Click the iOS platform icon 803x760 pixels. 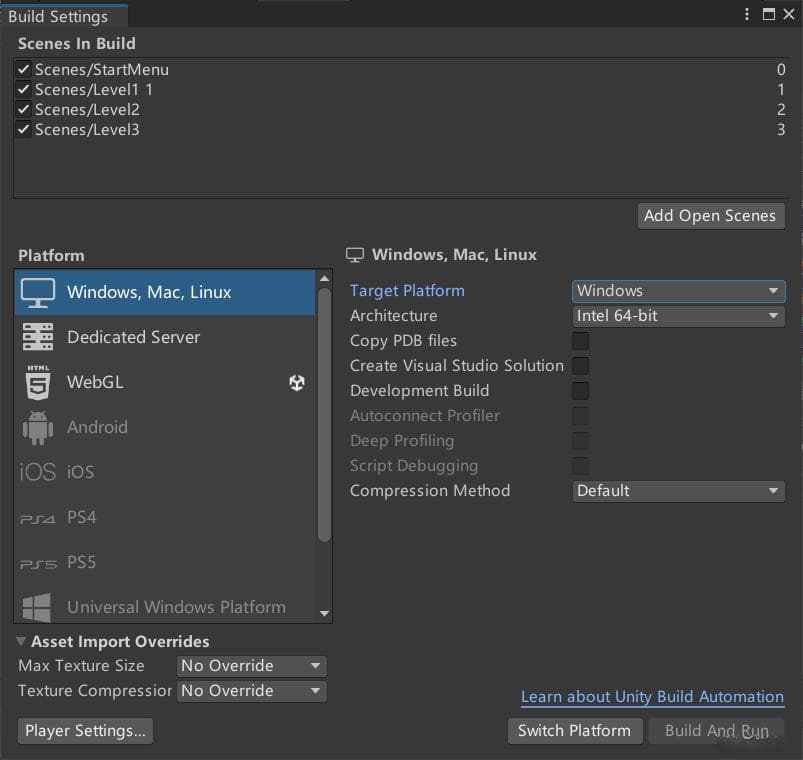(37, 472)
